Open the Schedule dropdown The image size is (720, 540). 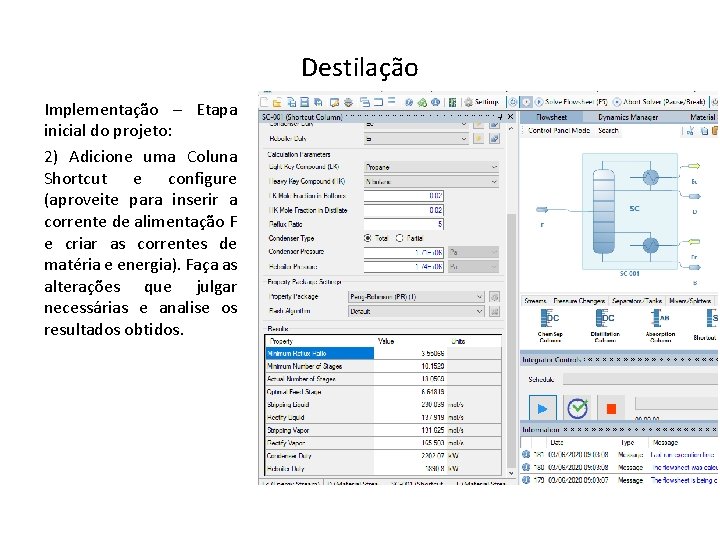coord(640,379)
